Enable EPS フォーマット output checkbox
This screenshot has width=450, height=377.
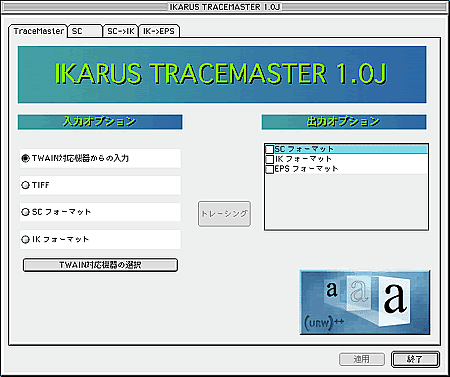(270, 169)
